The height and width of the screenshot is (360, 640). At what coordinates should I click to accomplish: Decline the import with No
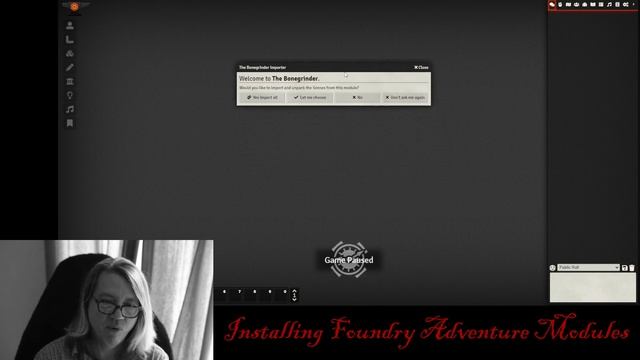point(357,98)
